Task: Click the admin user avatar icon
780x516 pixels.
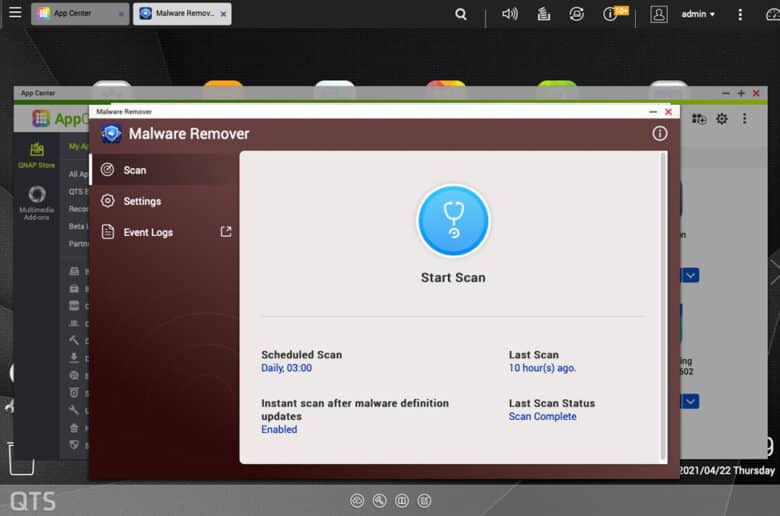Action: tap(659, 14)
